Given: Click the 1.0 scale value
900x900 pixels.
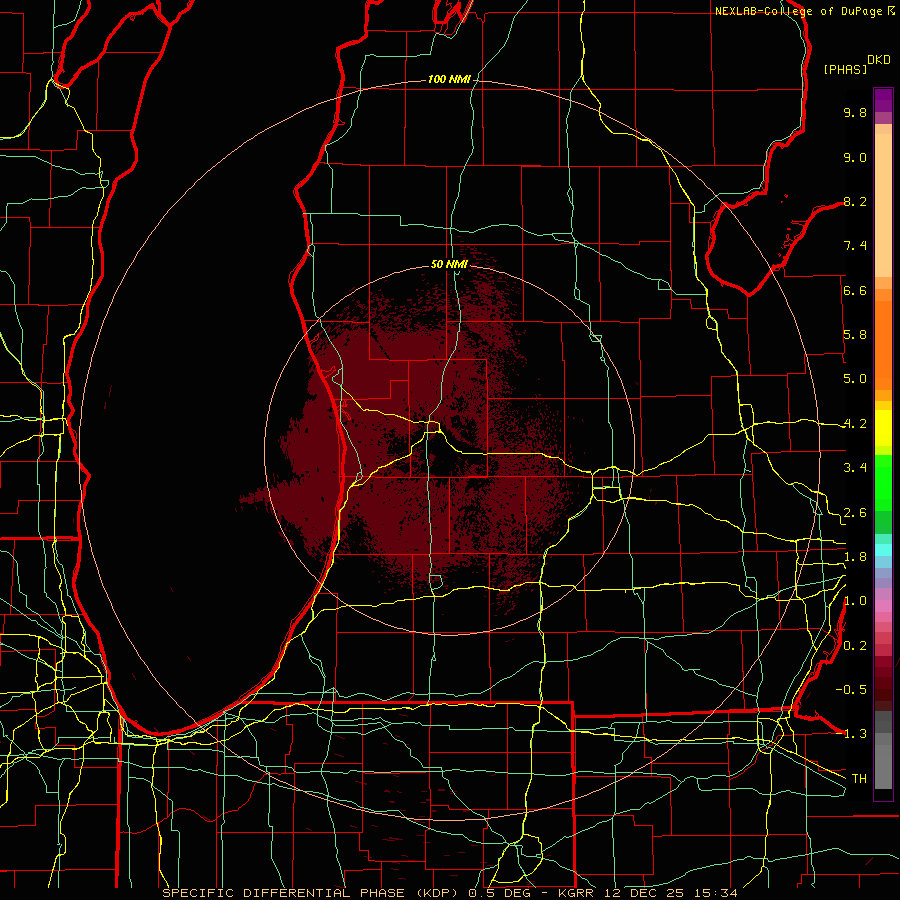Looking at the screenshot, I should 855,601.
